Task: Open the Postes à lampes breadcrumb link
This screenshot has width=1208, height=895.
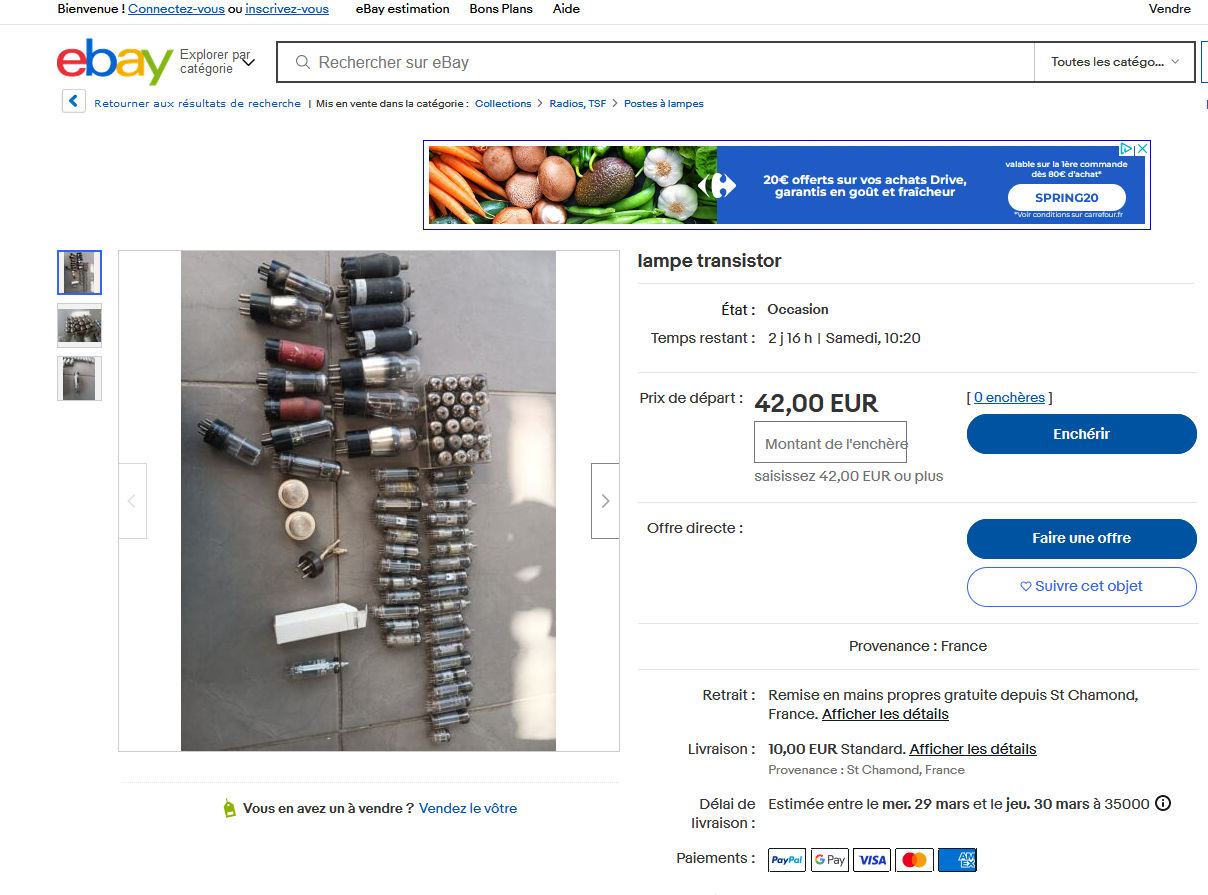Action: [x=664, y=104]
